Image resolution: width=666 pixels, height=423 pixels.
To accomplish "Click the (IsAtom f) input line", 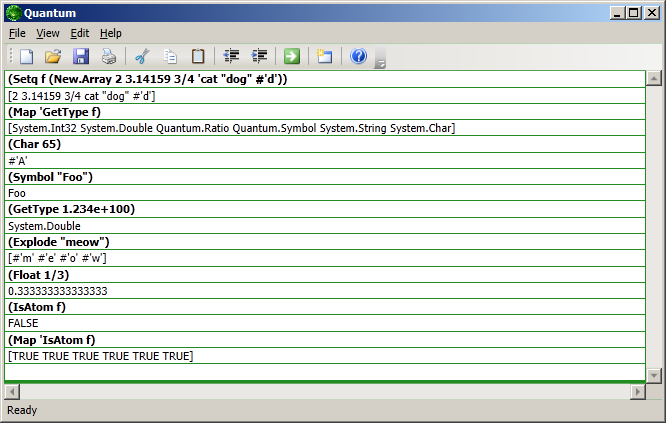I will [x=325, y=307].
